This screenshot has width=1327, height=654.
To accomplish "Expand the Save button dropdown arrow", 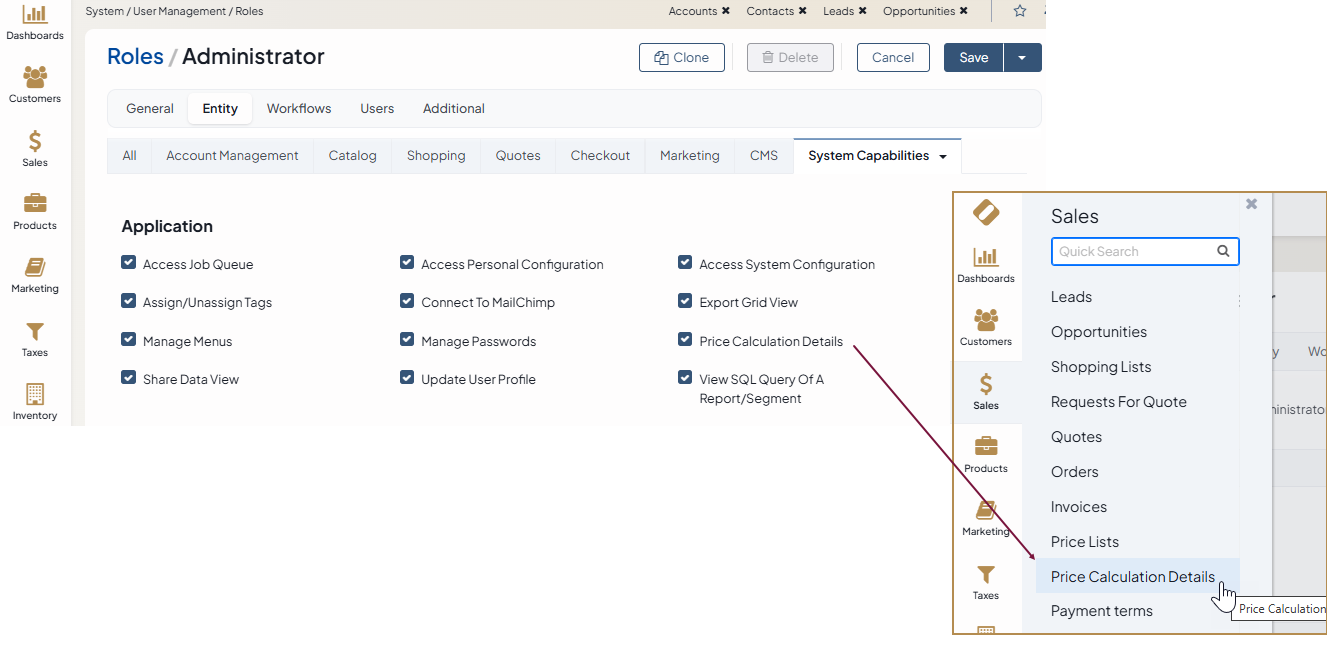I will pos(1022,58).
